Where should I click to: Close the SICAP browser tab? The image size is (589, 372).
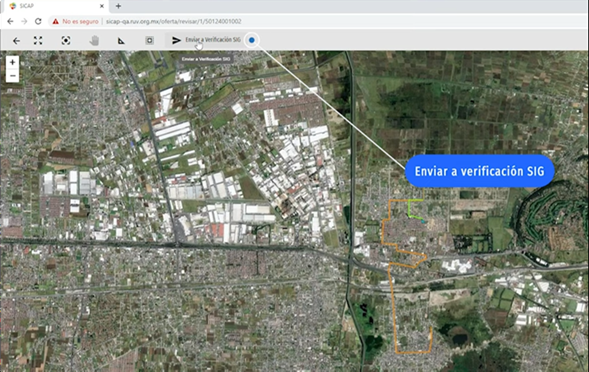pos(102,6)
